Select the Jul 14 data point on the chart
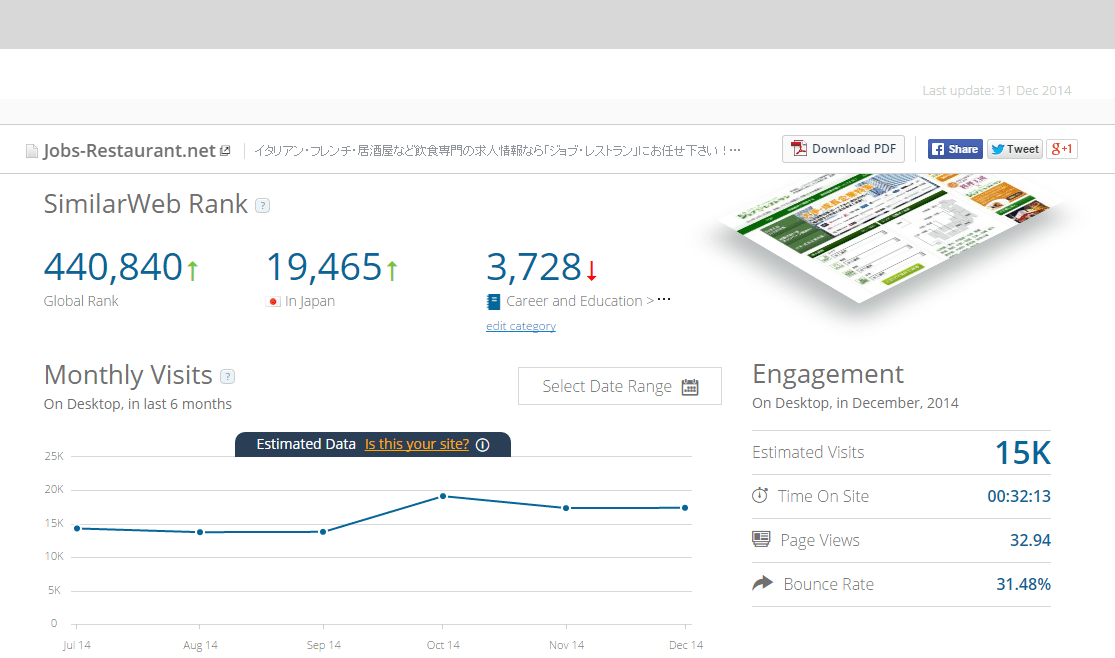Screen dimensions: 1115x658 point(77,529)
